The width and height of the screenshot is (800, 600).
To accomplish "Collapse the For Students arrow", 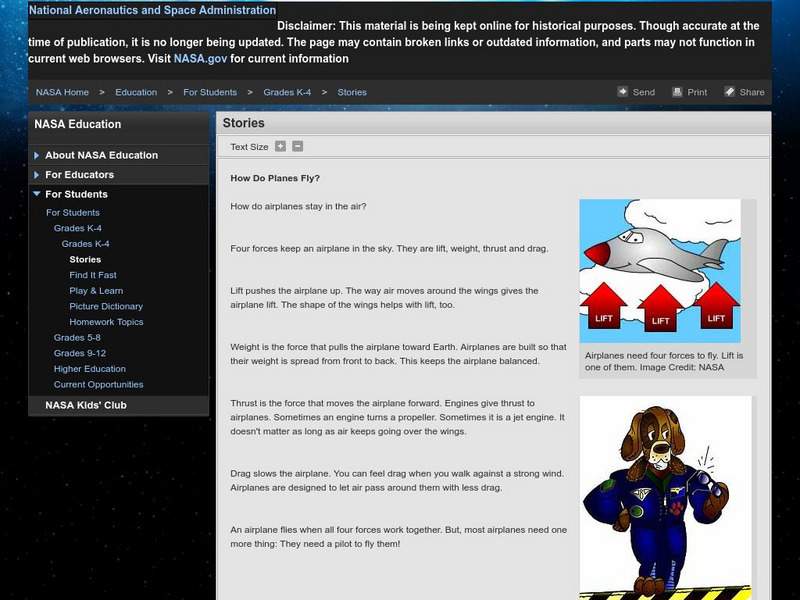I will tap(37, 194).
